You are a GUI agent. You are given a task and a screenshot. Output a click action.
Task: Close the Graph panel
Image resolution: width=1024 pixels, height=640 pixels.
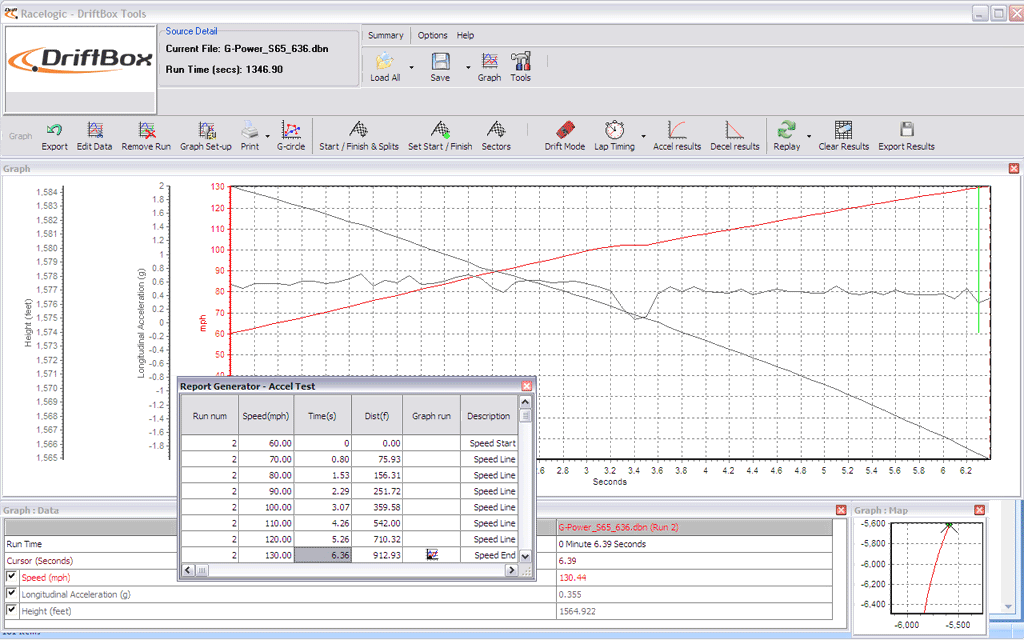[1014, 168]
